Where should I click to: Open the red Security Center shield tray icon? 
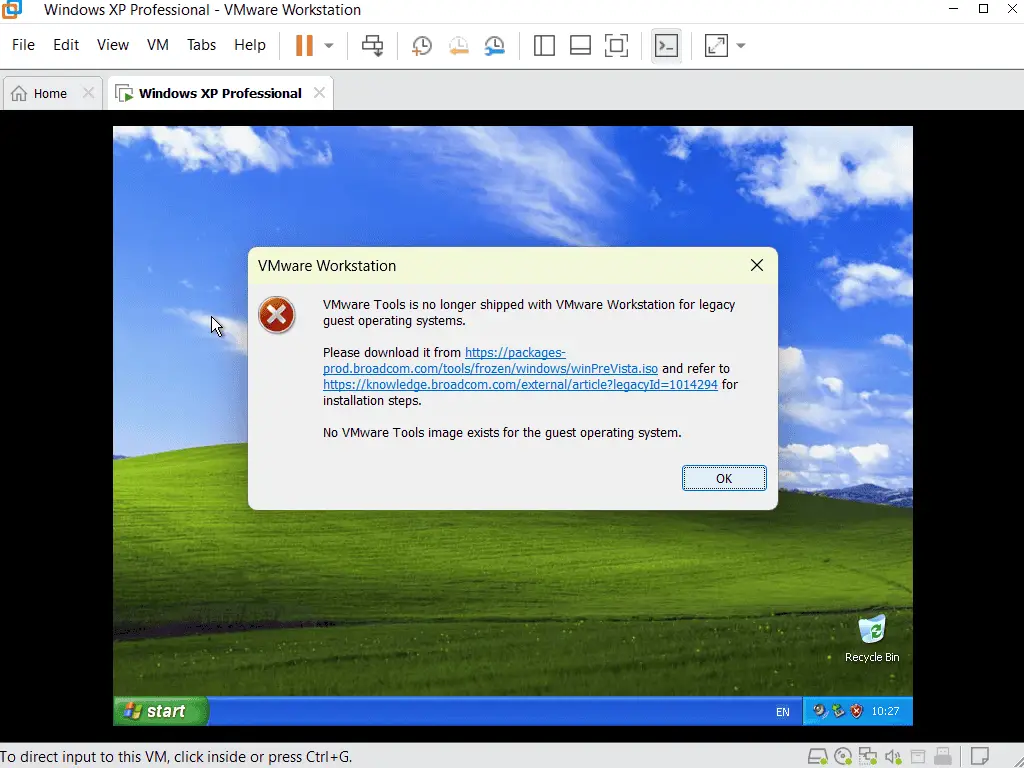coord(856,711)
